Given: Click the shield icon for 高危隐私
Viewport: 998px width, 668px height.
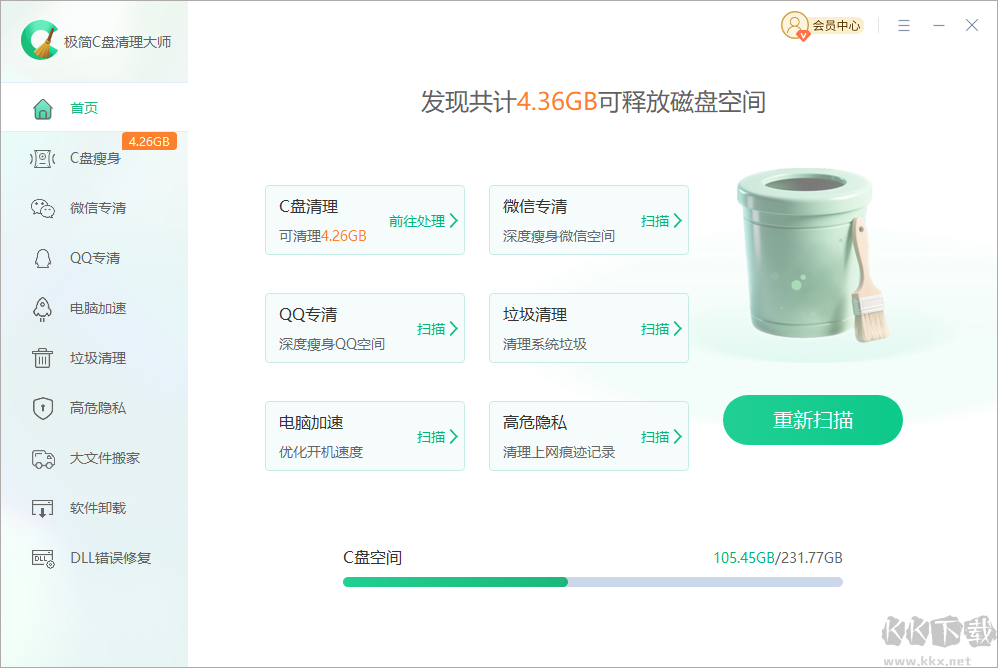Looking at the screenshot, I should (x=43, y=408).
